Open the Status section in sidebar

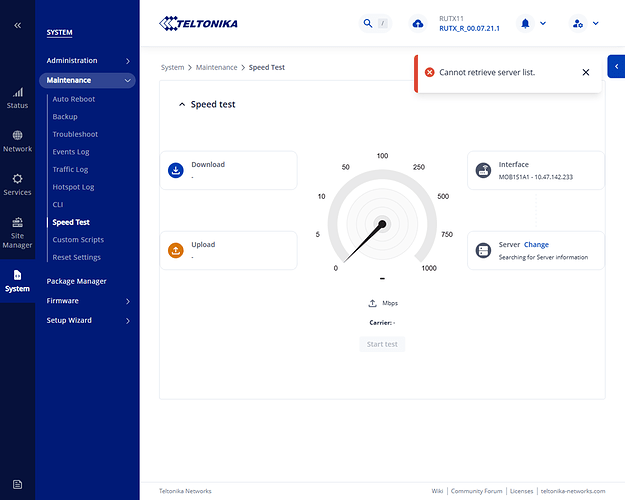pyautogui.click(x=17, y=97)
